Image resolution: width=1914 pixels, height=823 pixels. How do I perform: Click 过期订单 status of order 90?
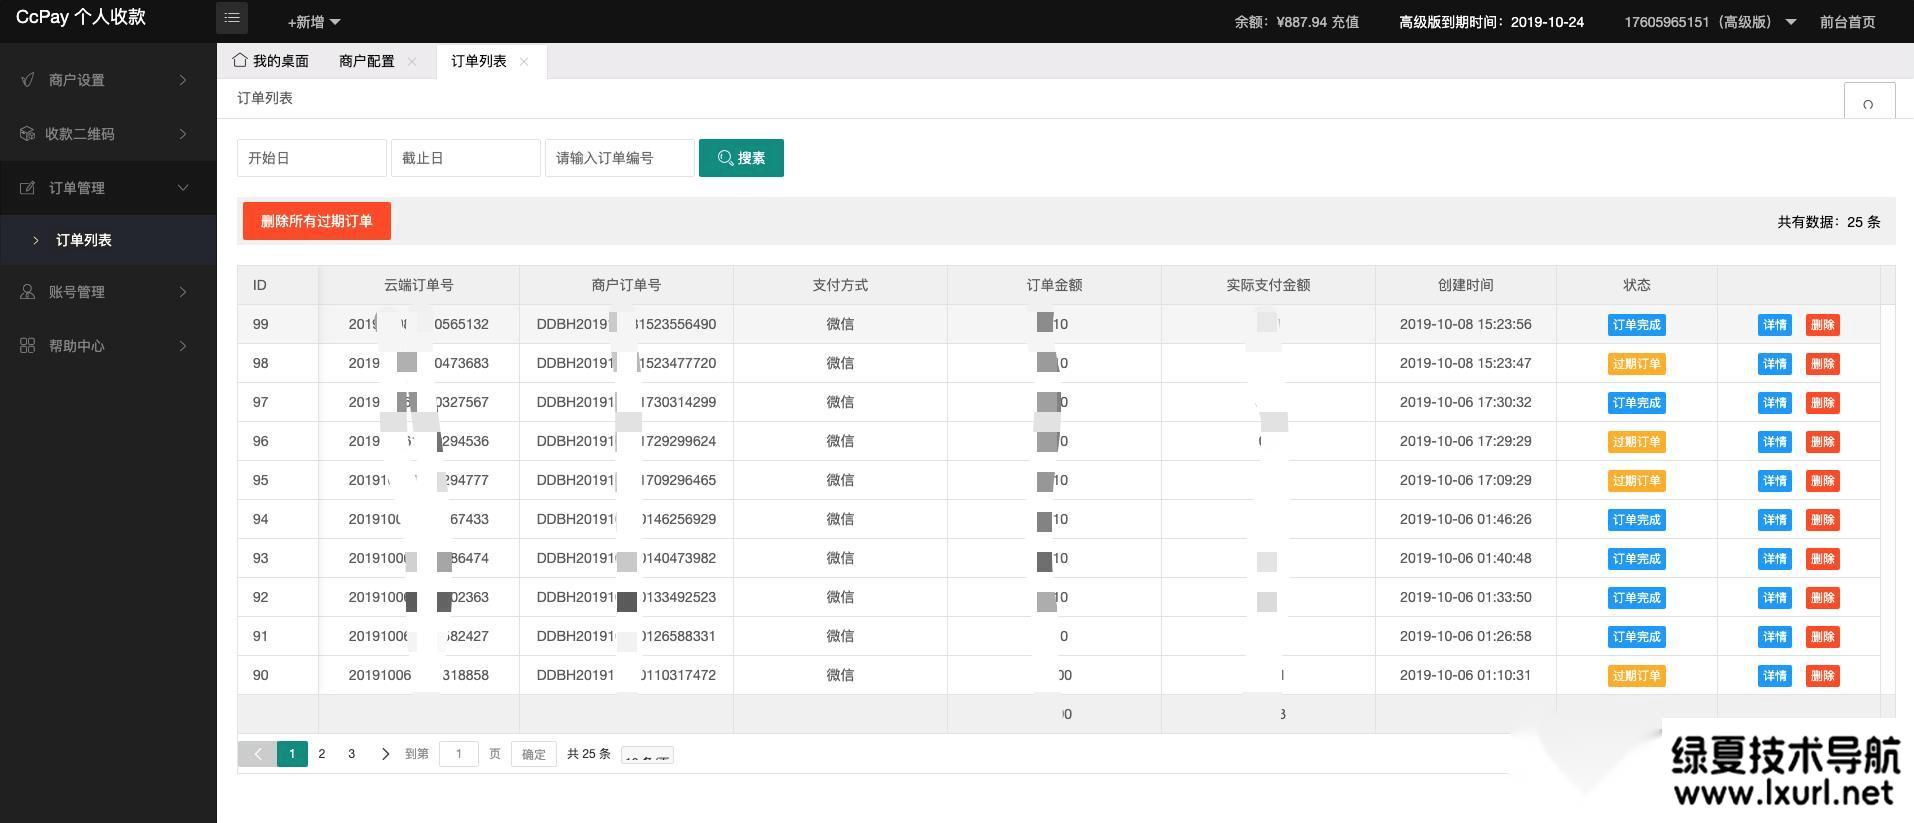(x=1636, y=676)
